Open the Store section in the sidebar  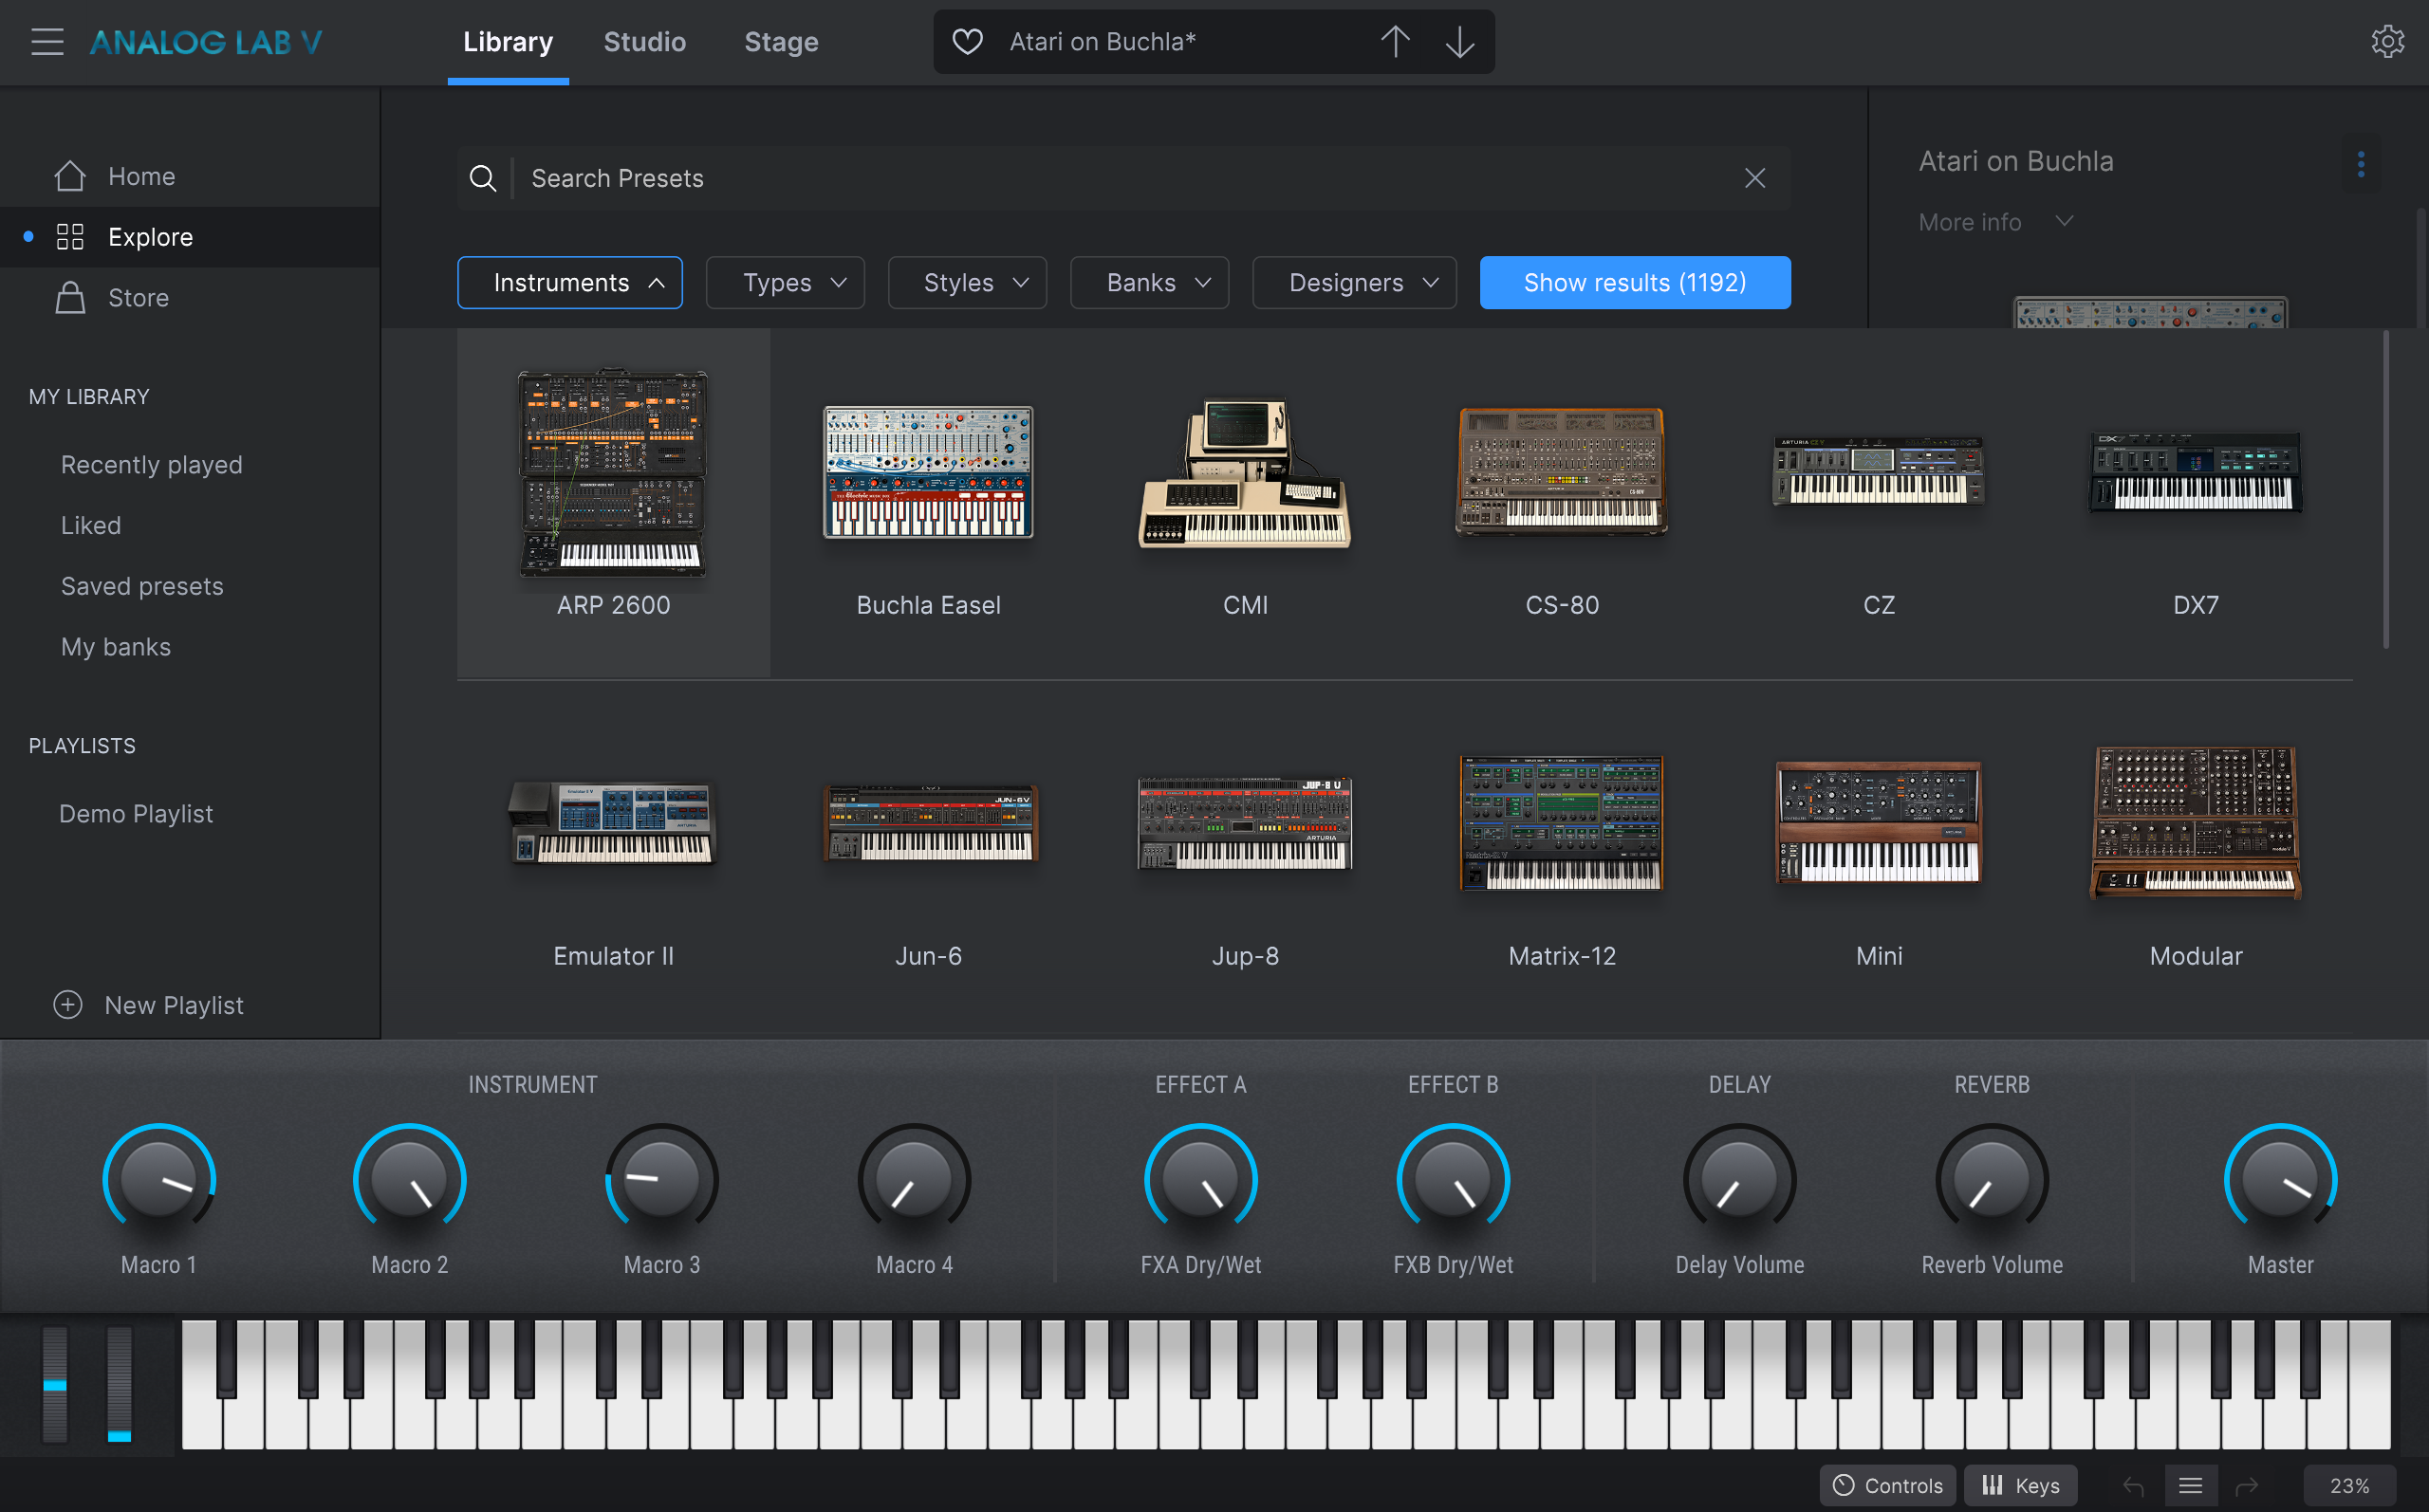point(138,298)
